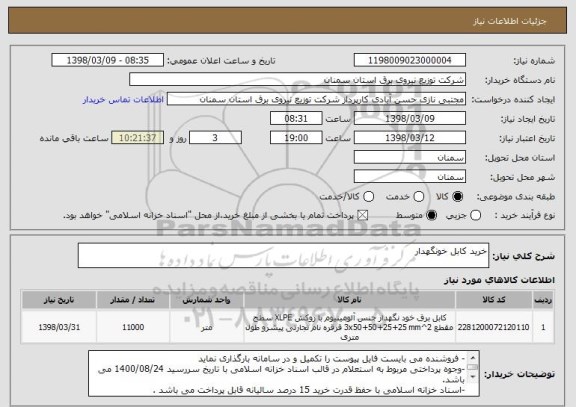Click the نام دستگاه خریدار field
Image resolution: width=576 pixels, height=407 pixels.
[298, 80]
